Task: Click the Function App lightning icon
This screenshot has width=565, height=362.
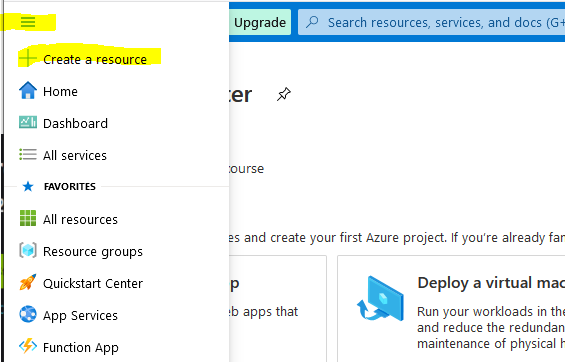Action: click(28, 347)
